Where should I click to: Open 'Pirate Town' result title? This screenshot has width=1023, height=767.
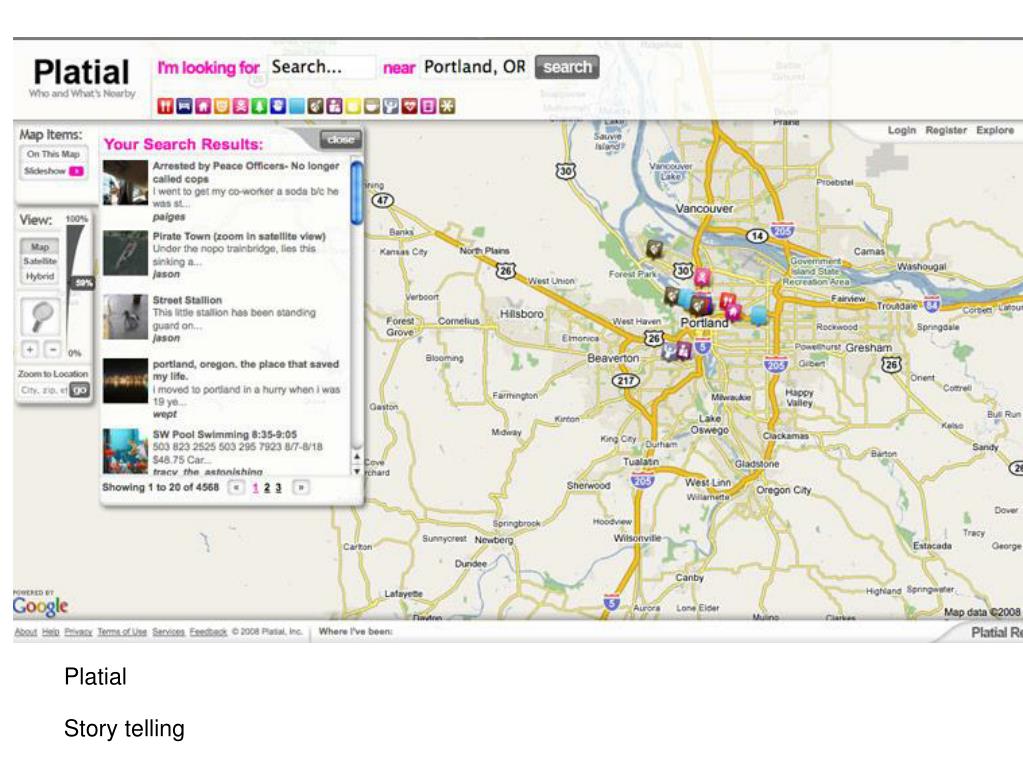(239, 236)
